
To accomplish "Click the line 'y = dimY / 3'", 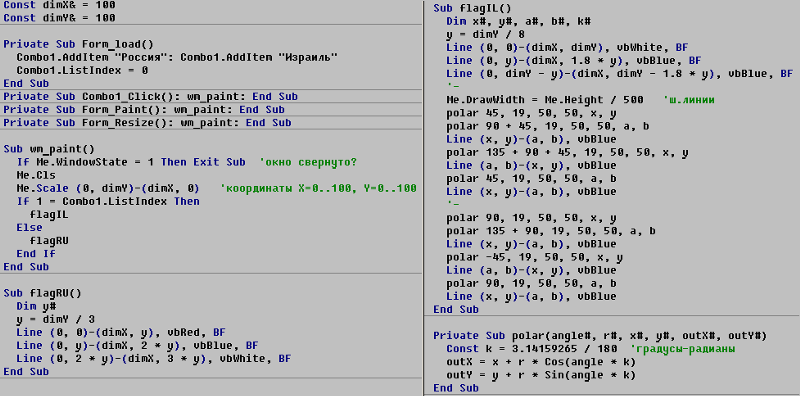I will (x=56, y=319).
